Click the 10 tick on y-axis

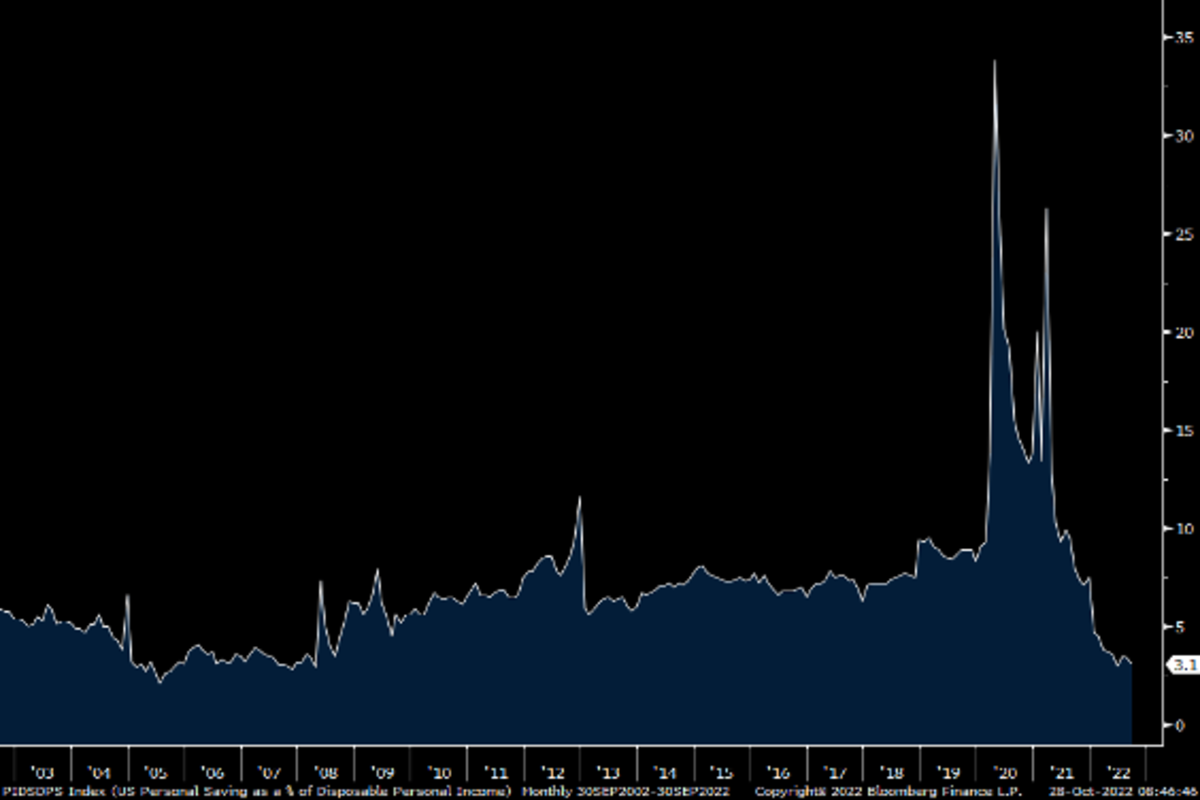click(1185, 528)
